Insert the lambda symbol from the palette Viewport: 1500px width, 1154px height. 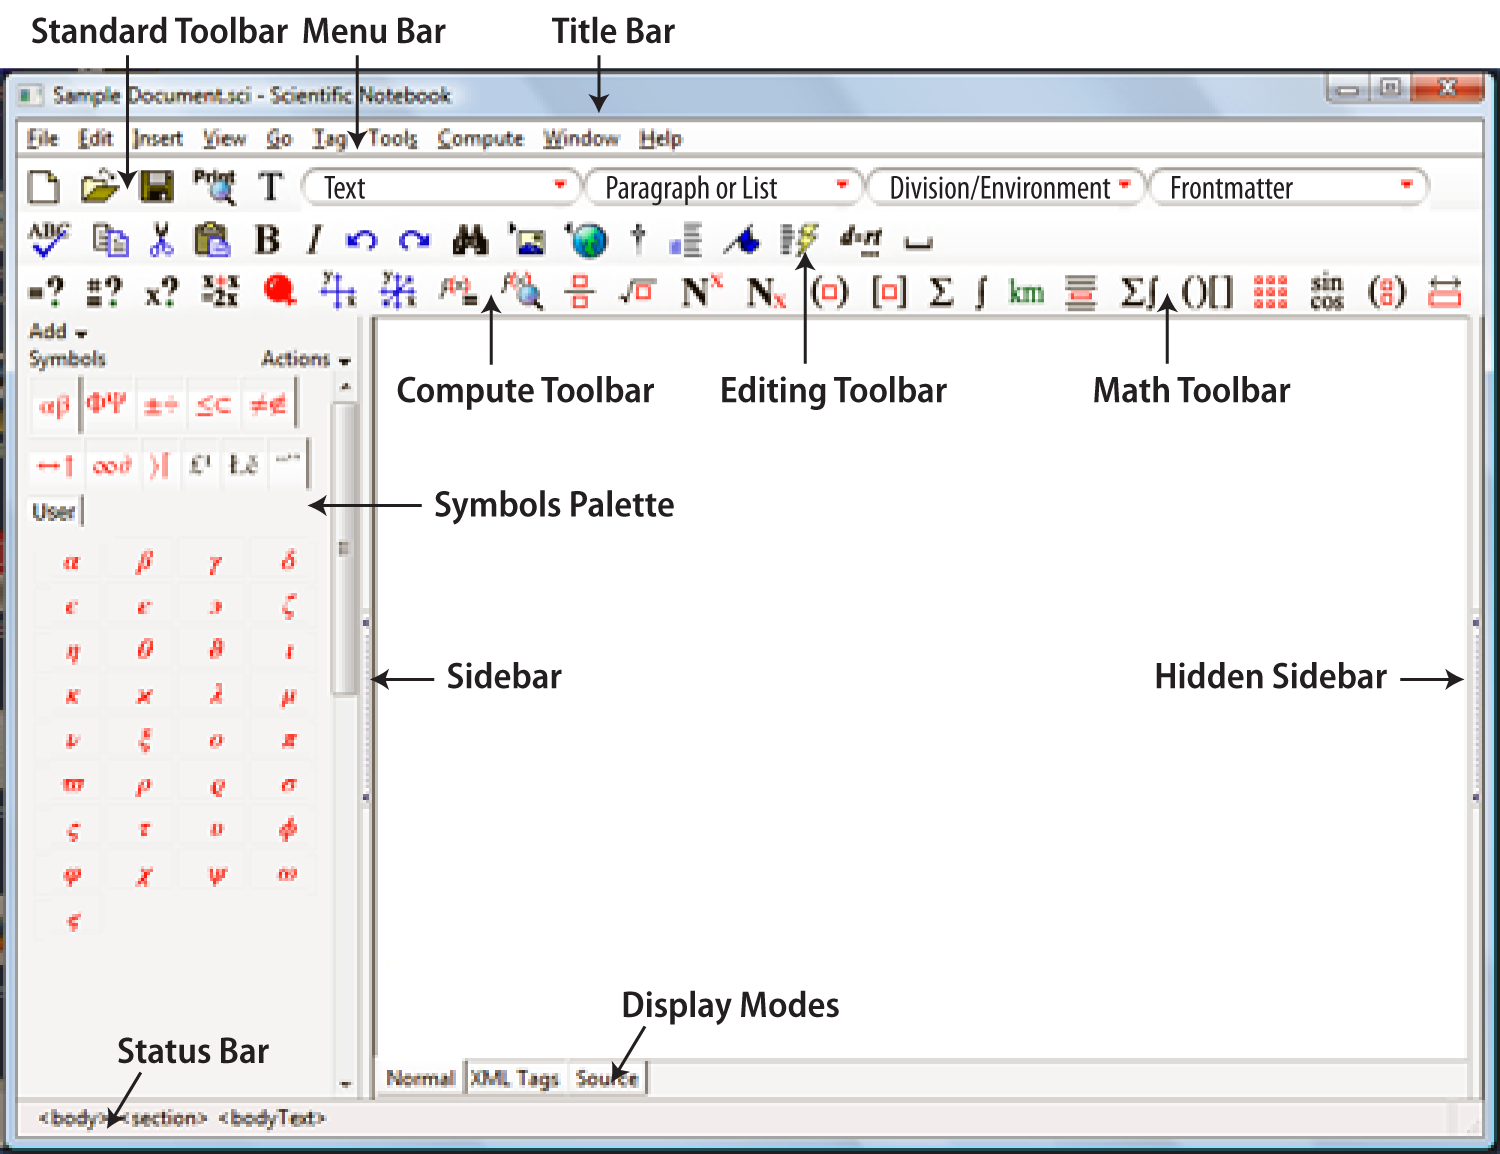coord(216,695)
